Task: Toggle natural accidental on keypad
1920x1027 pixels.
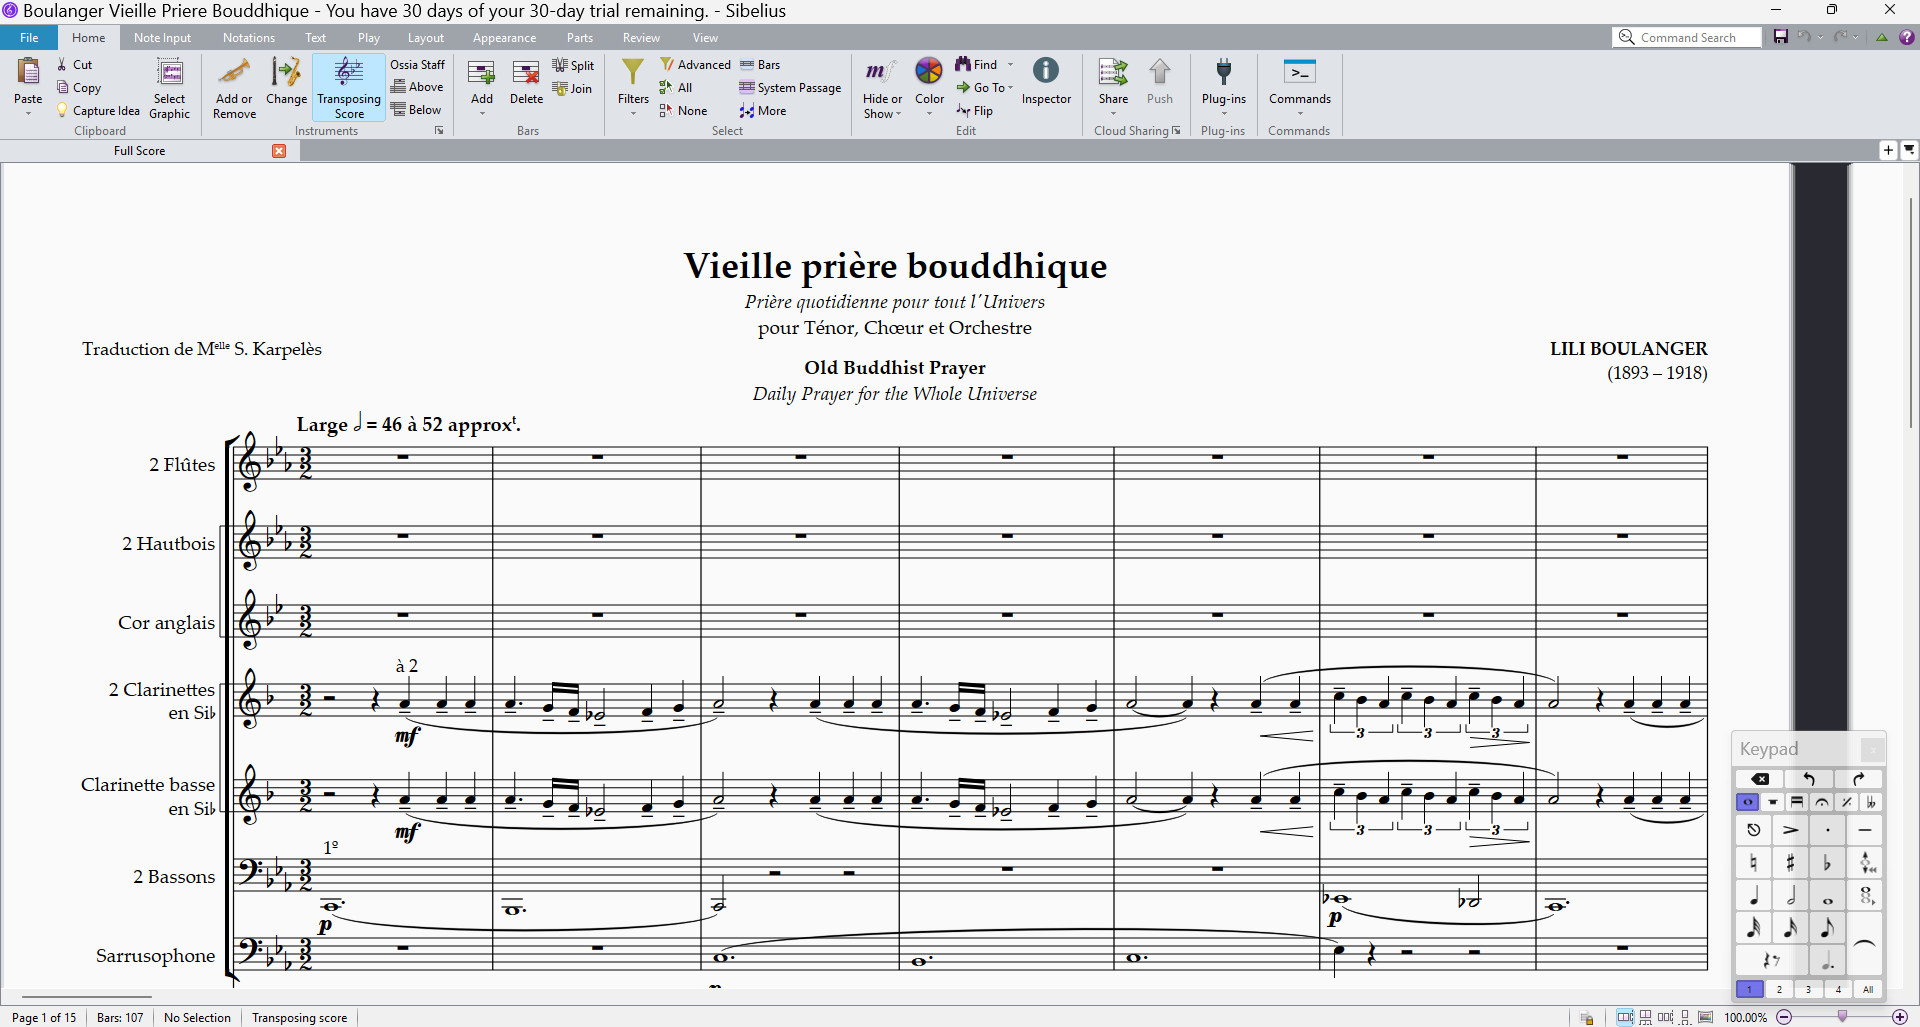Action: point(1753,863)
